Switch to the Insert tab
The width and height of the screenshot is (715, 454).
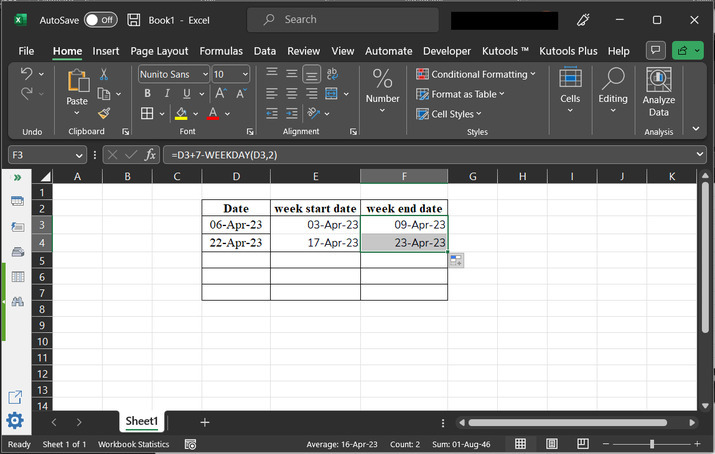pyautogui.click(x=106, y=51)
